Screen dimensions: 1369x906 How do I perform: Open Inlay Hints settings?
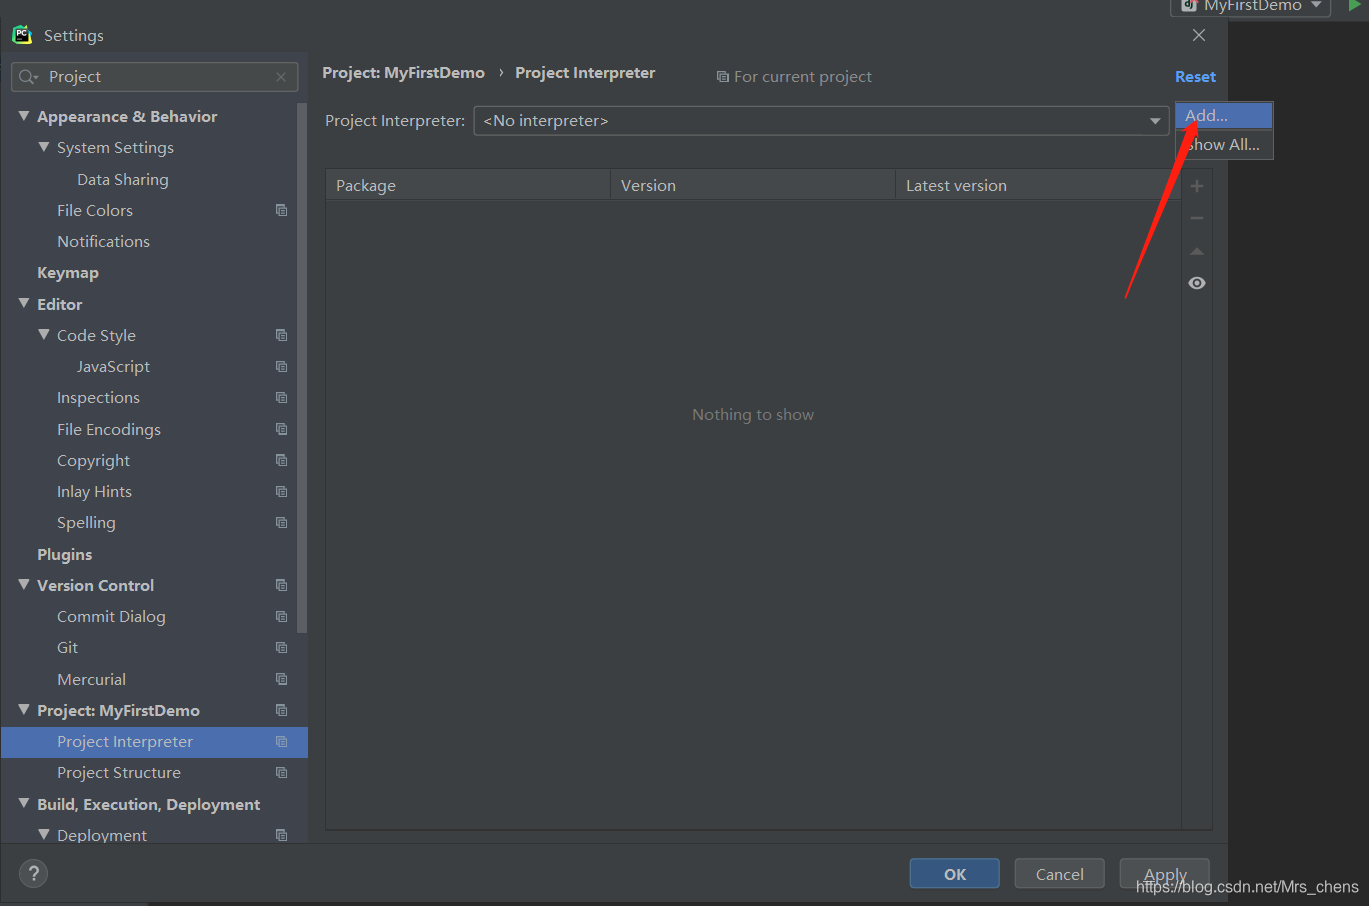pyautogui.click(x=94, y=491)
